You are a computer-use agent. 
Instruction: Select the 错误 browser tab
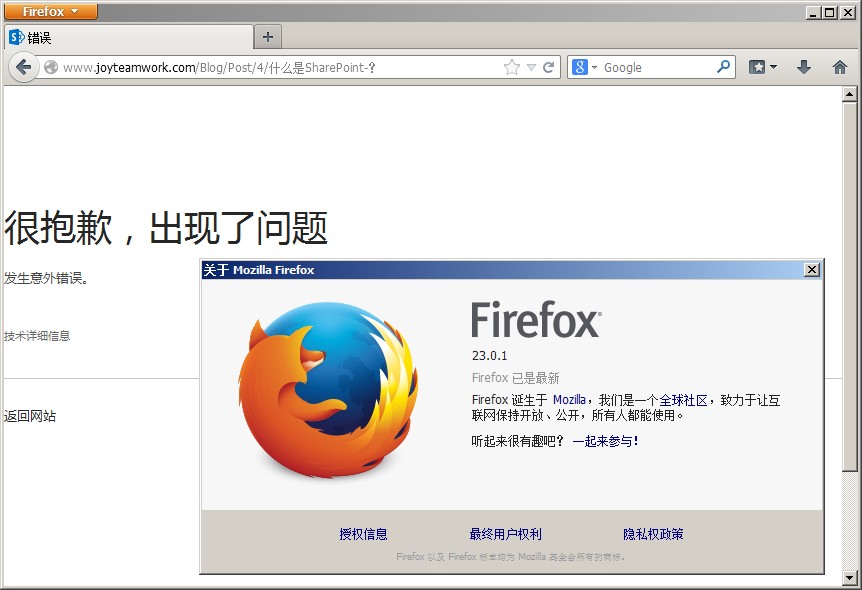point(129,37)
